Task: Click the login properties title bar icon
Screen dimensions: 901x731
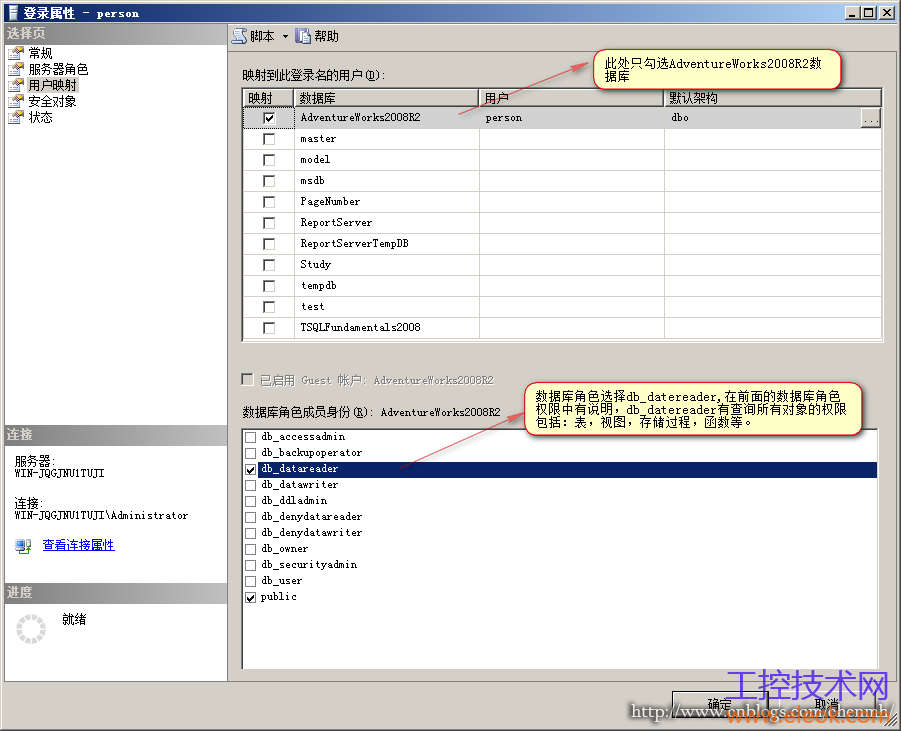Action: [13, 13]
